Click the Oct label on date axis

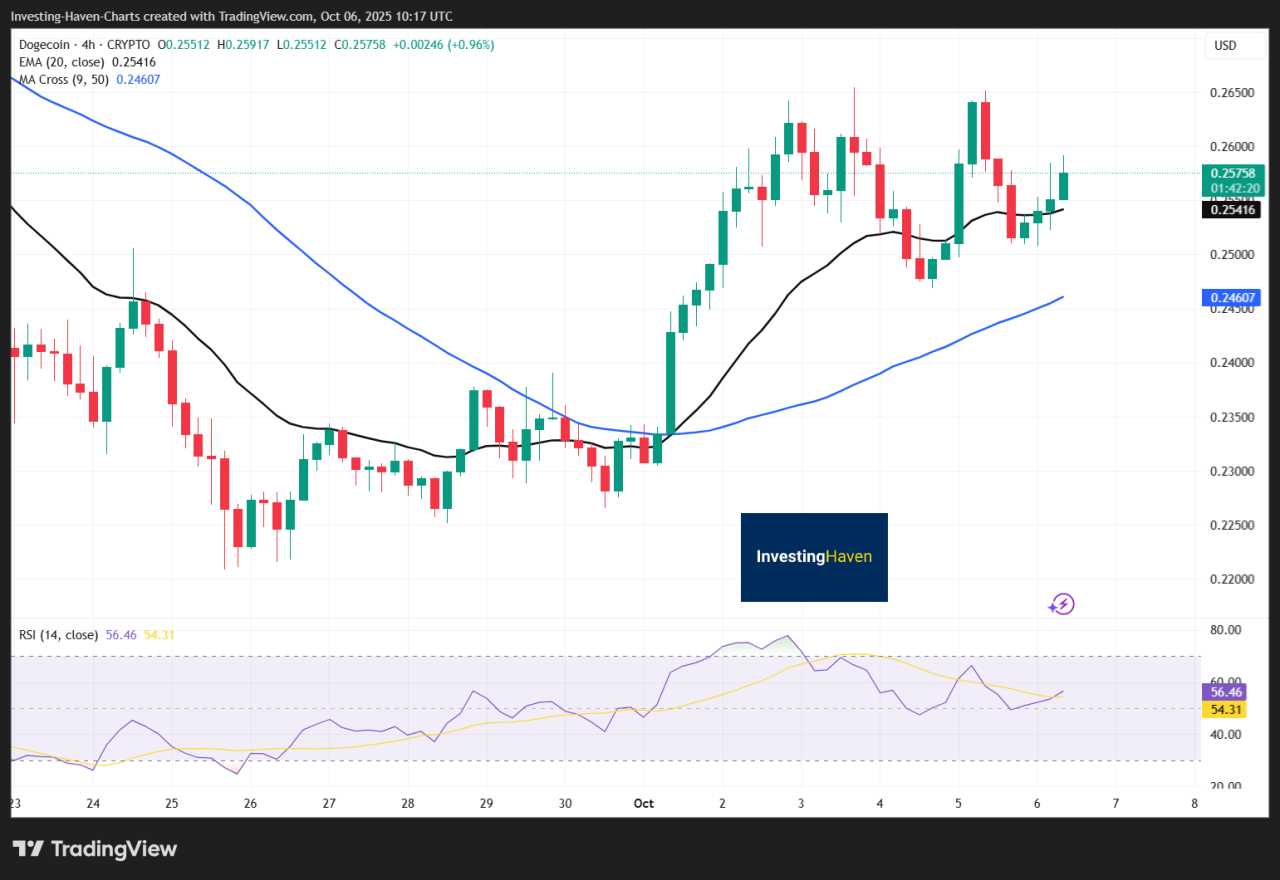(644, 803)
